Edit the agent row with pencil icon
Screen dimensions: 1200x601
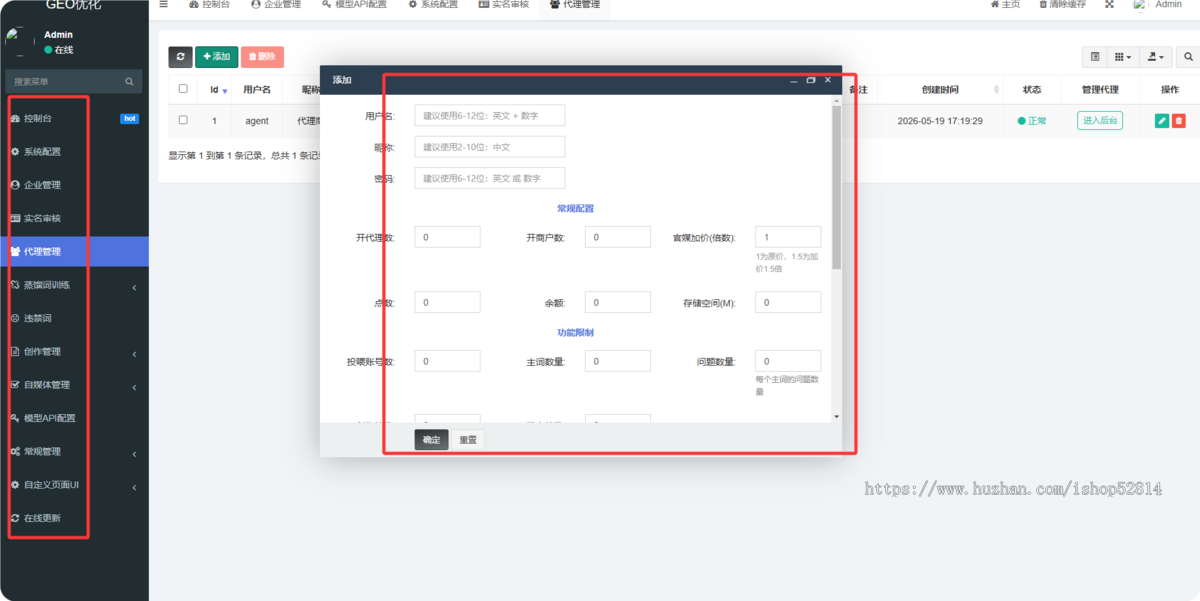click(1162, 121)
